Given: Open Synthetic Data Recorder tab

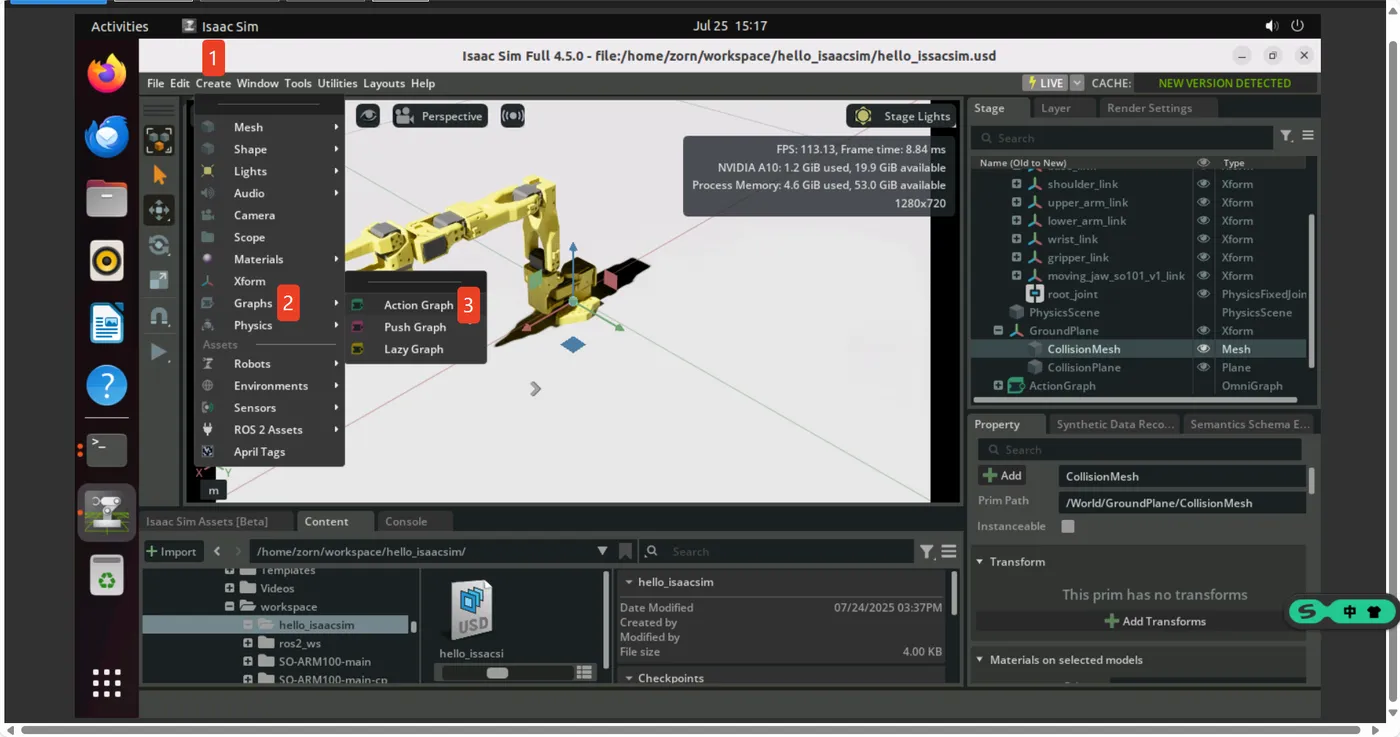Looking at the screenshot, I should click(x=1114, y=424).
